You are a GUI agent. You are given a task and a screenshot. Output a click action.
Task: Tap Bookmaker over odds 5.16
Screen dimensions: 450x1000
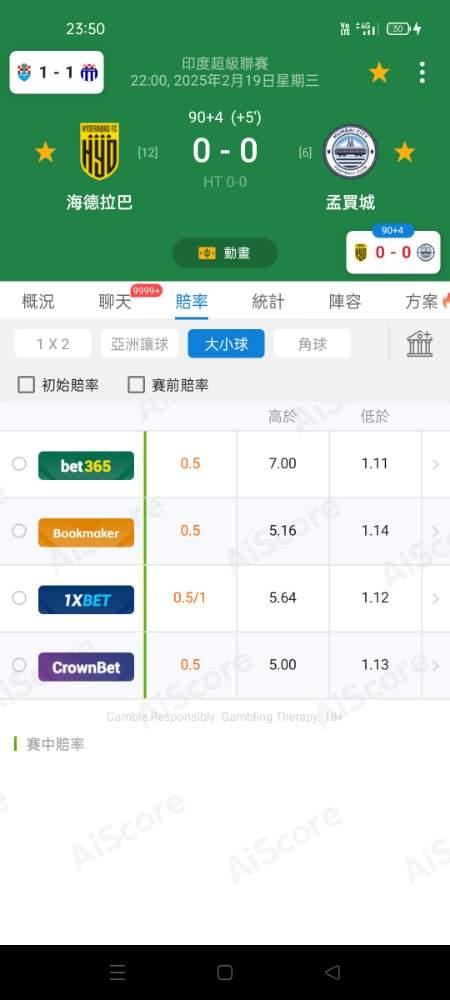pyautogui.click(x=282, y=531)
